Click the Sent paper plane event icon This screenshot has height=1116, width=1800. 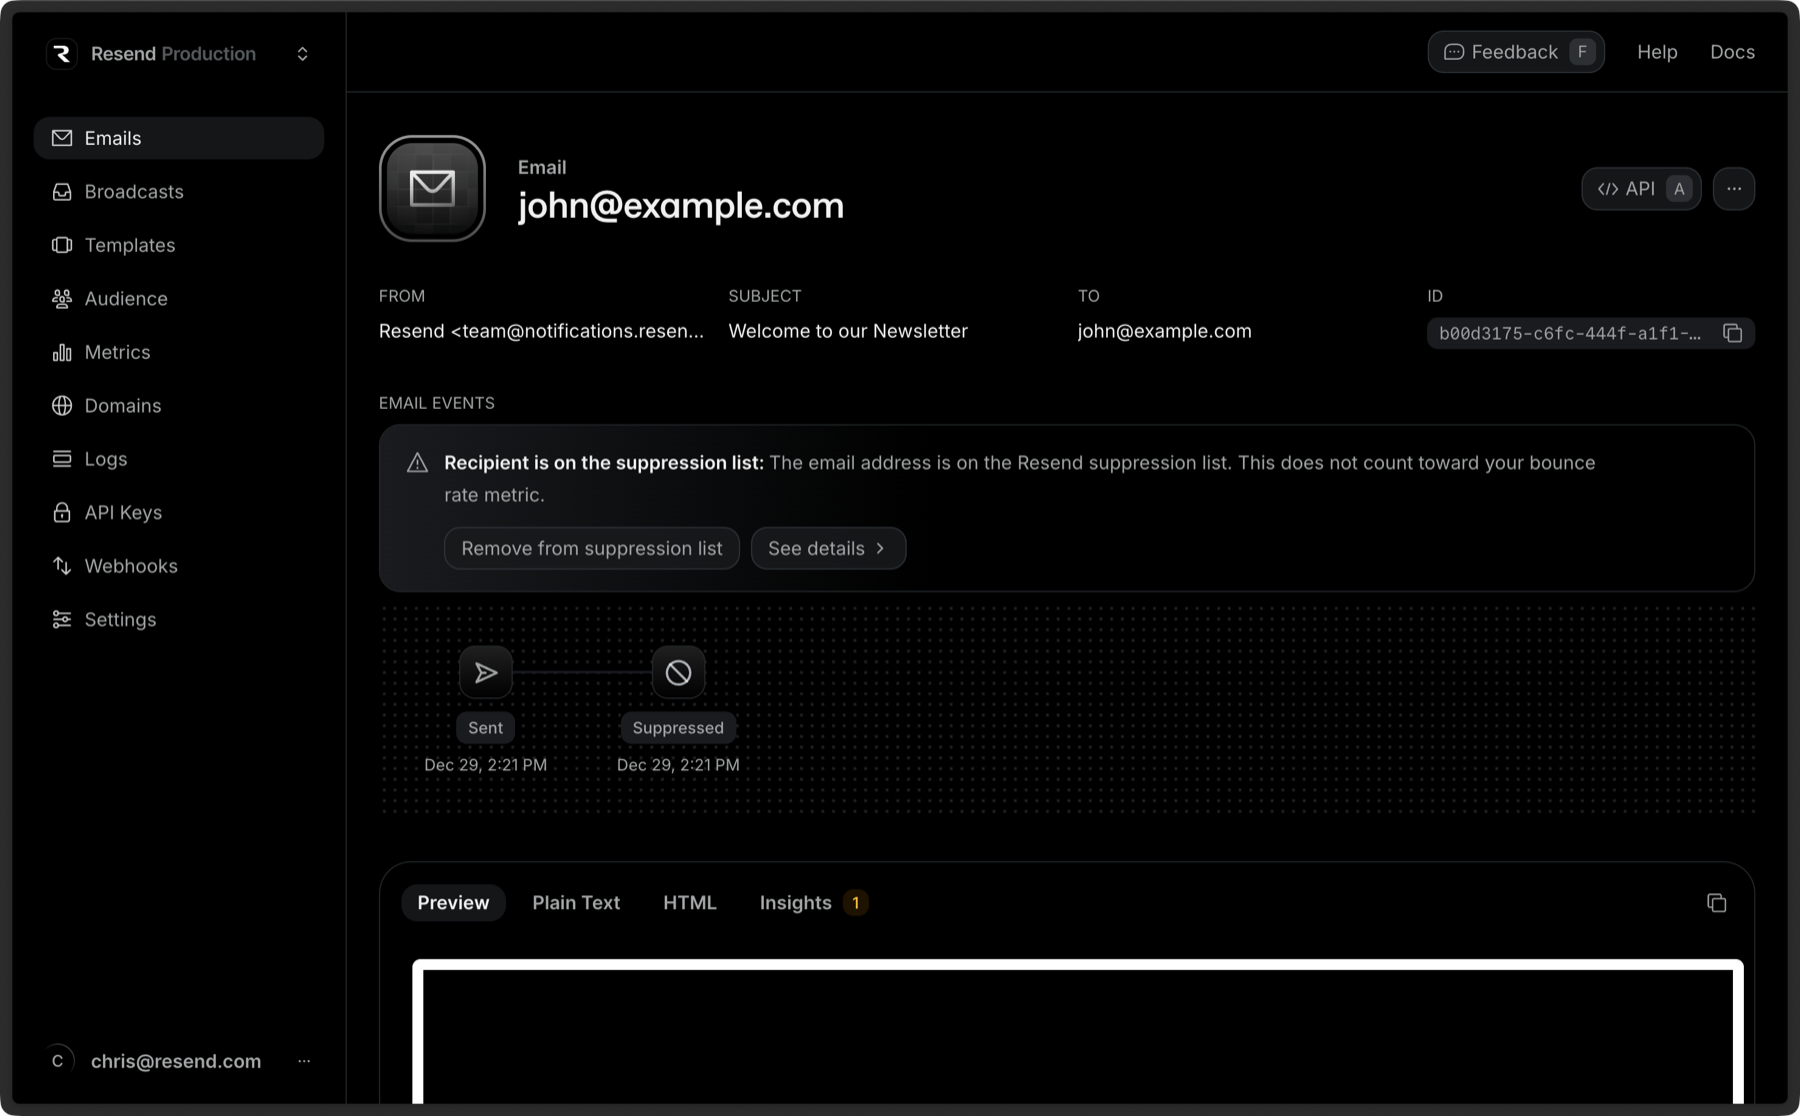pyautogui.click(x=485, y=672)
